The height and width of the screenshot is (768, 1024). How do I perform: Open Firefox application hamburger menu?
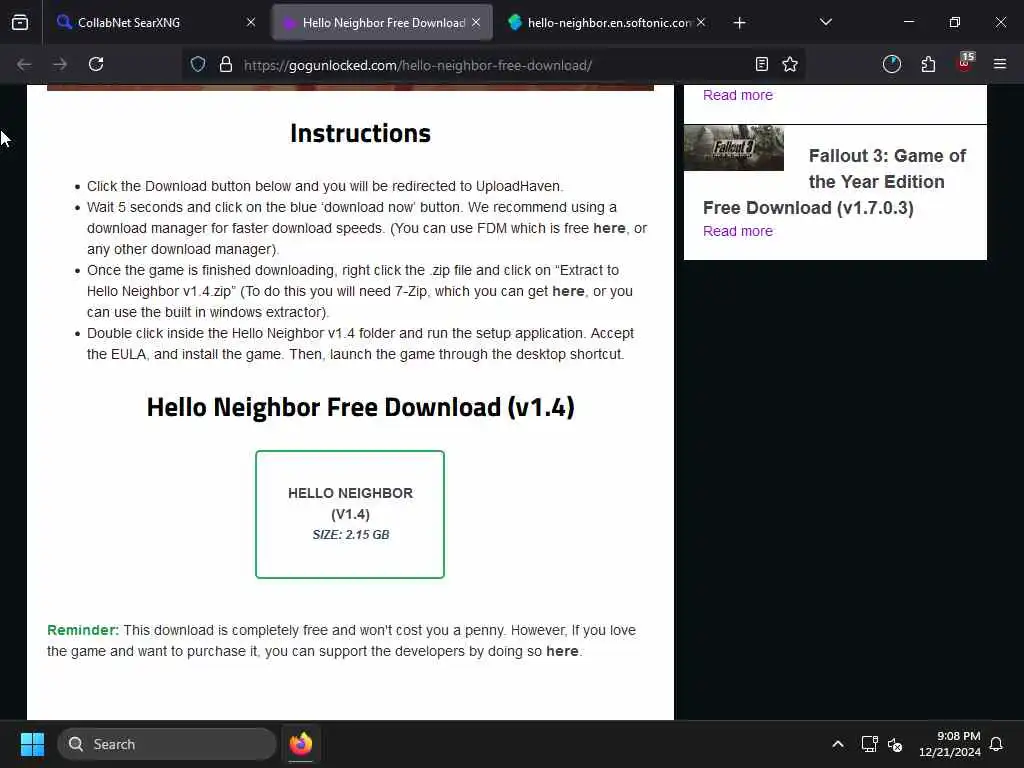(x=1000, y=64)
